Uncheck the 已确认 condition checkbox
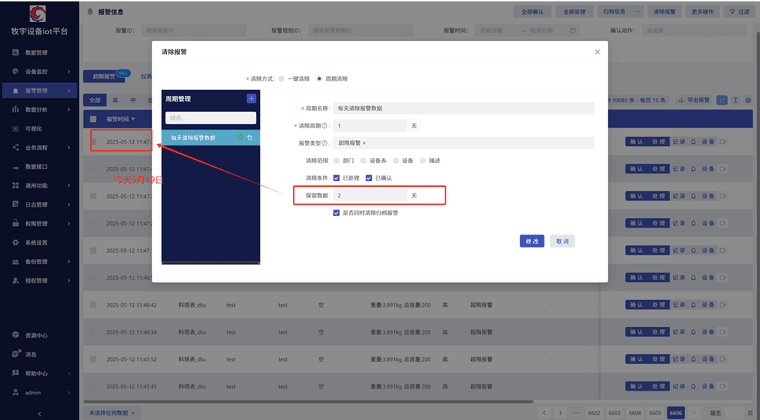 coord(369,178)
